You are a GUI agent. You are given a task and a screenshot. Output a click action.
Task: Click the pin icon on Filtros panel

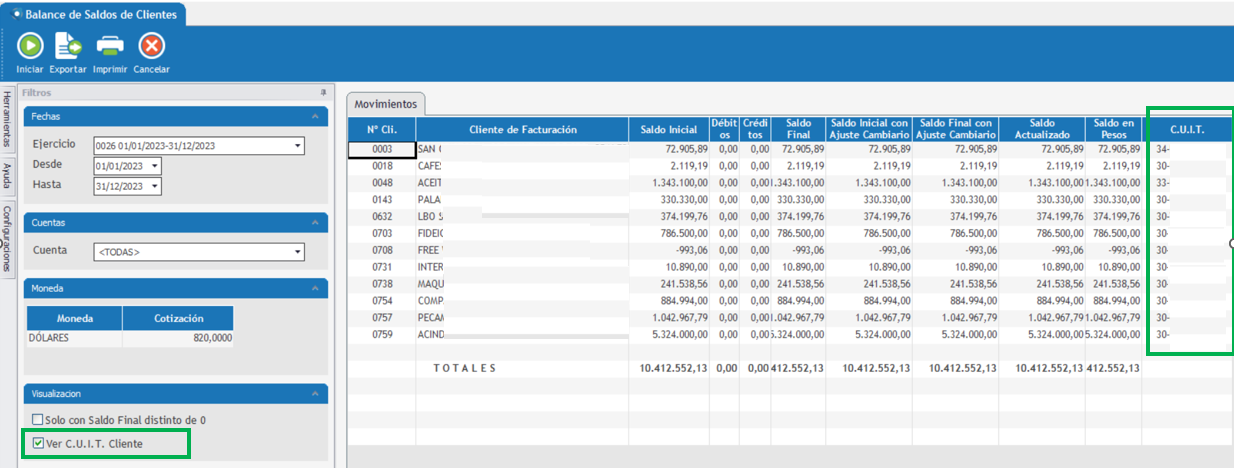(323, 92)
